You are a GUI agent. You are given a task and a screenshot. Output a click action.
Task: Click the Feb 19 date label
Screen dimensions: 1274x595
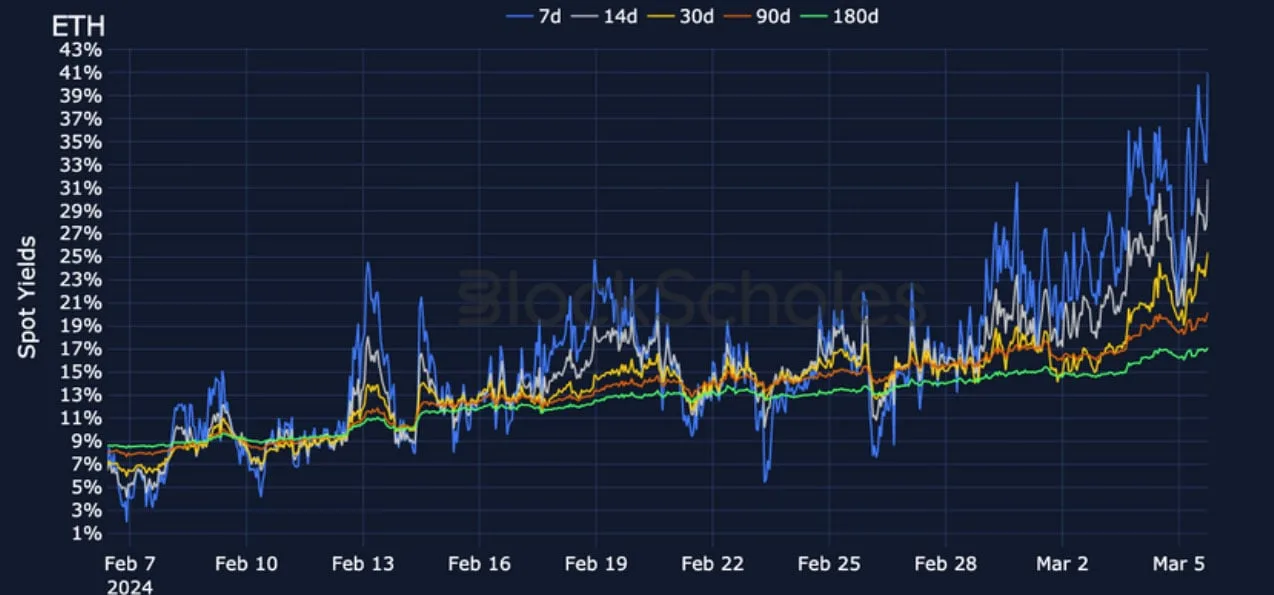[x=596, y=564]
